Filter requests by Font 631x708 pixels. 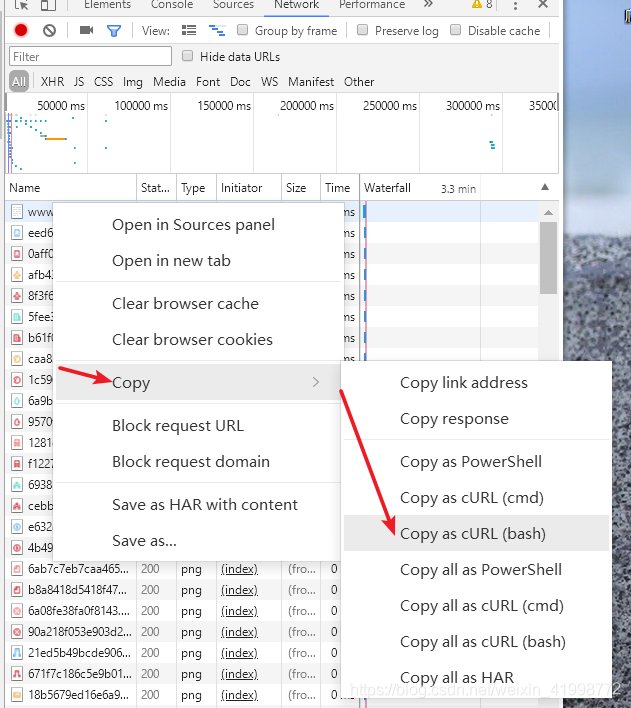point(208,82)
